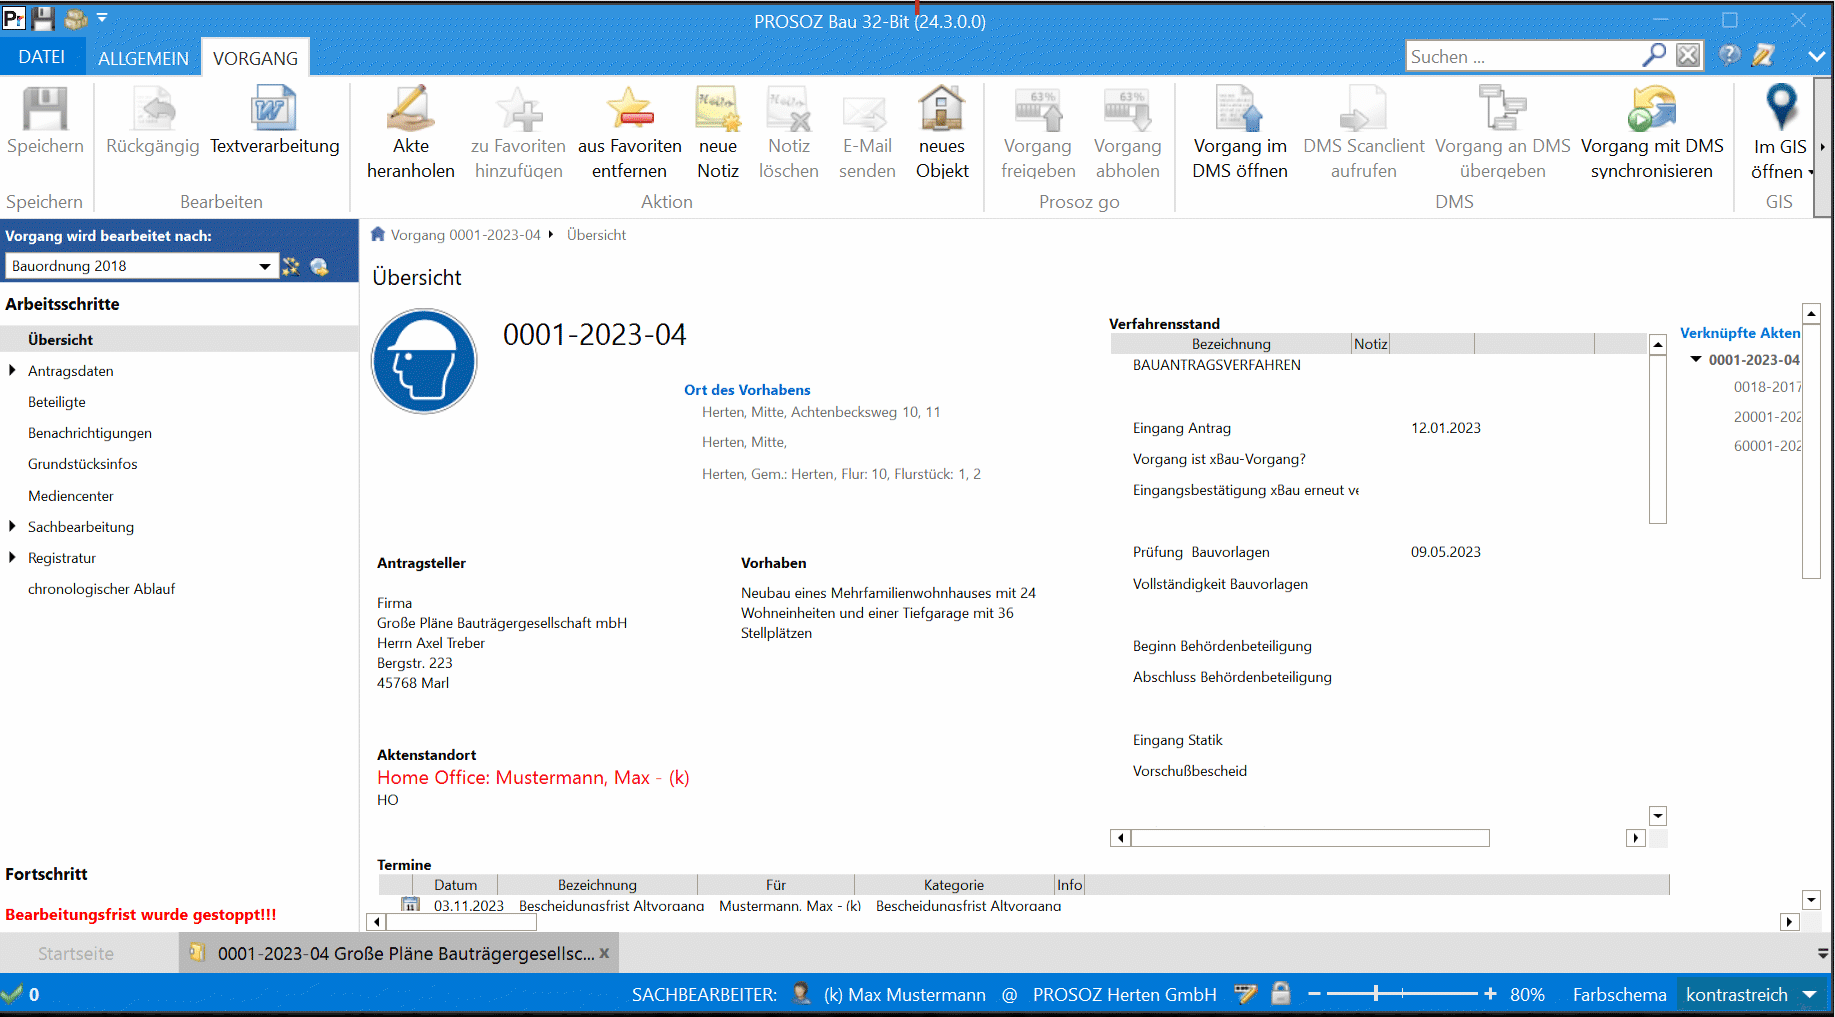Open the quick access toolbar customize arrow

coord(102,18)
